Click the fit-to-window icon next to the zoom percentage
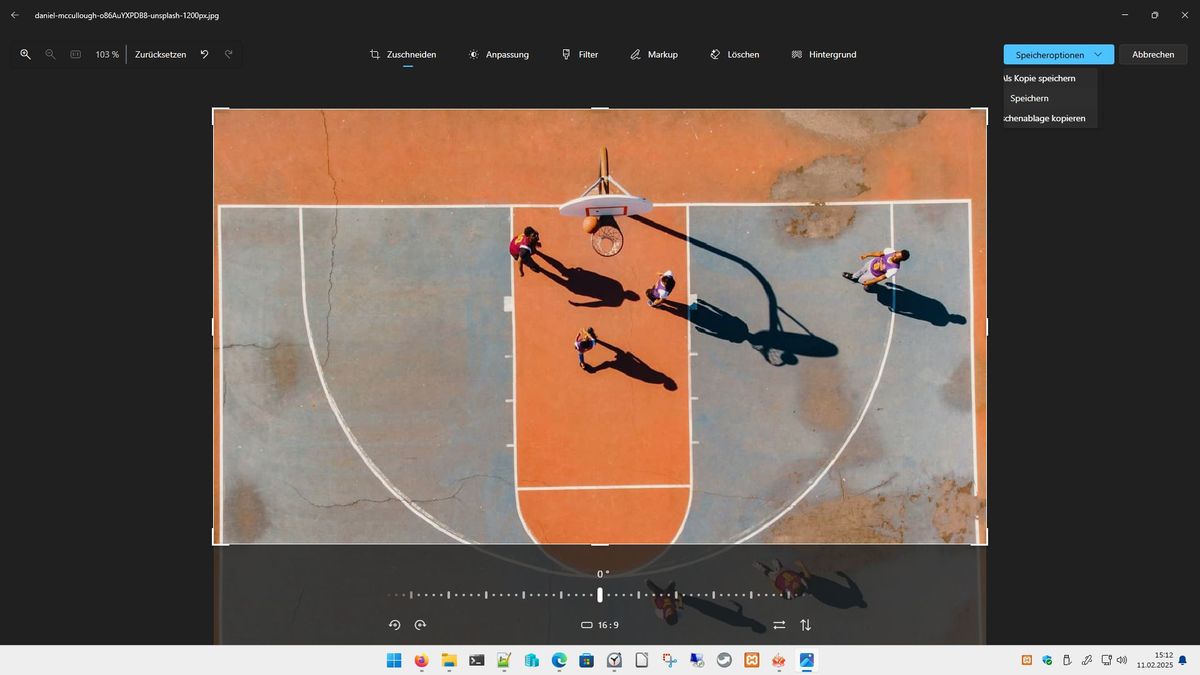The width and height of the screenshot is (1200, 675). coord(75,54)
